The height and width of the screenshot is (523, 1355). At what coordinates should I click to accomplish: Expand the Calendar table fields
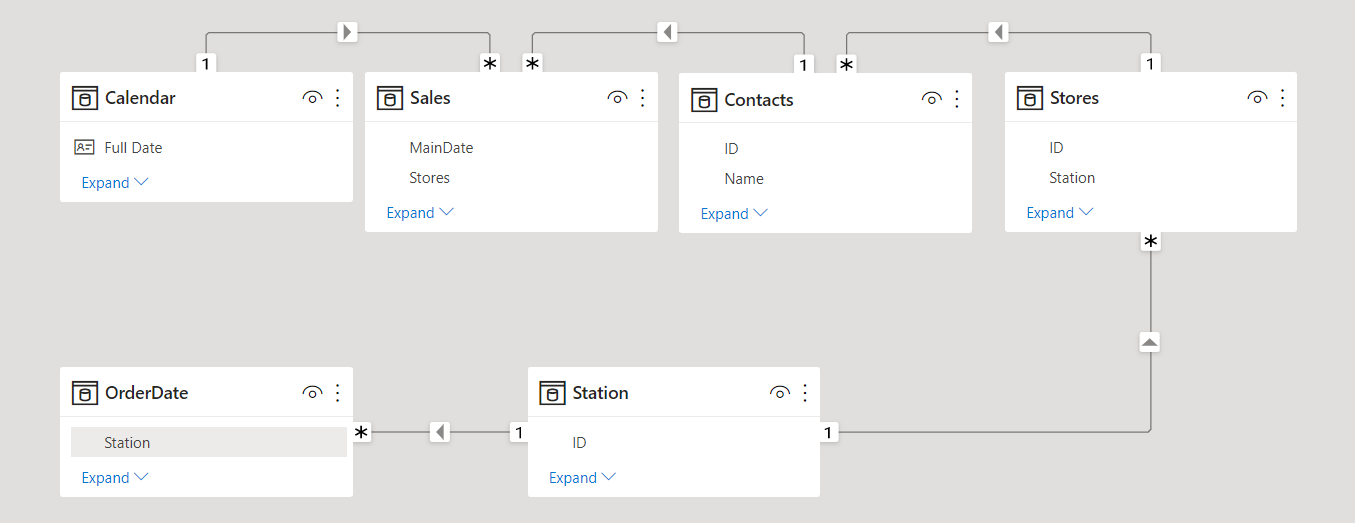(115, 183)
